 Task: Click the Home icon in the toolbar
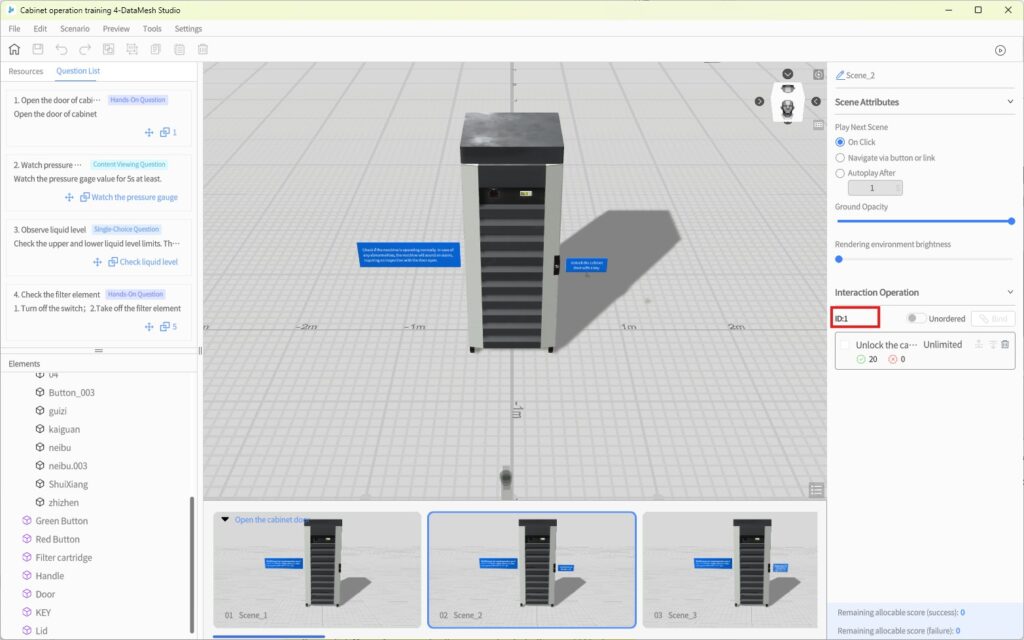[14, 49]
